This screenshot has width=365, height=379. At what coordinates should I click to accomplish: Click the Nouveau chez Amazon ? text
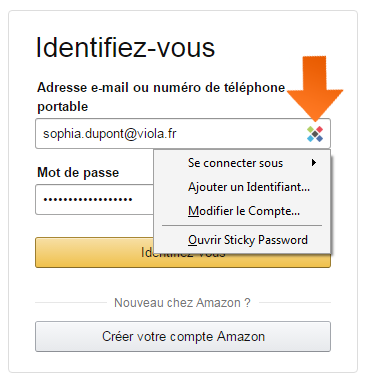tap(182, 303)
